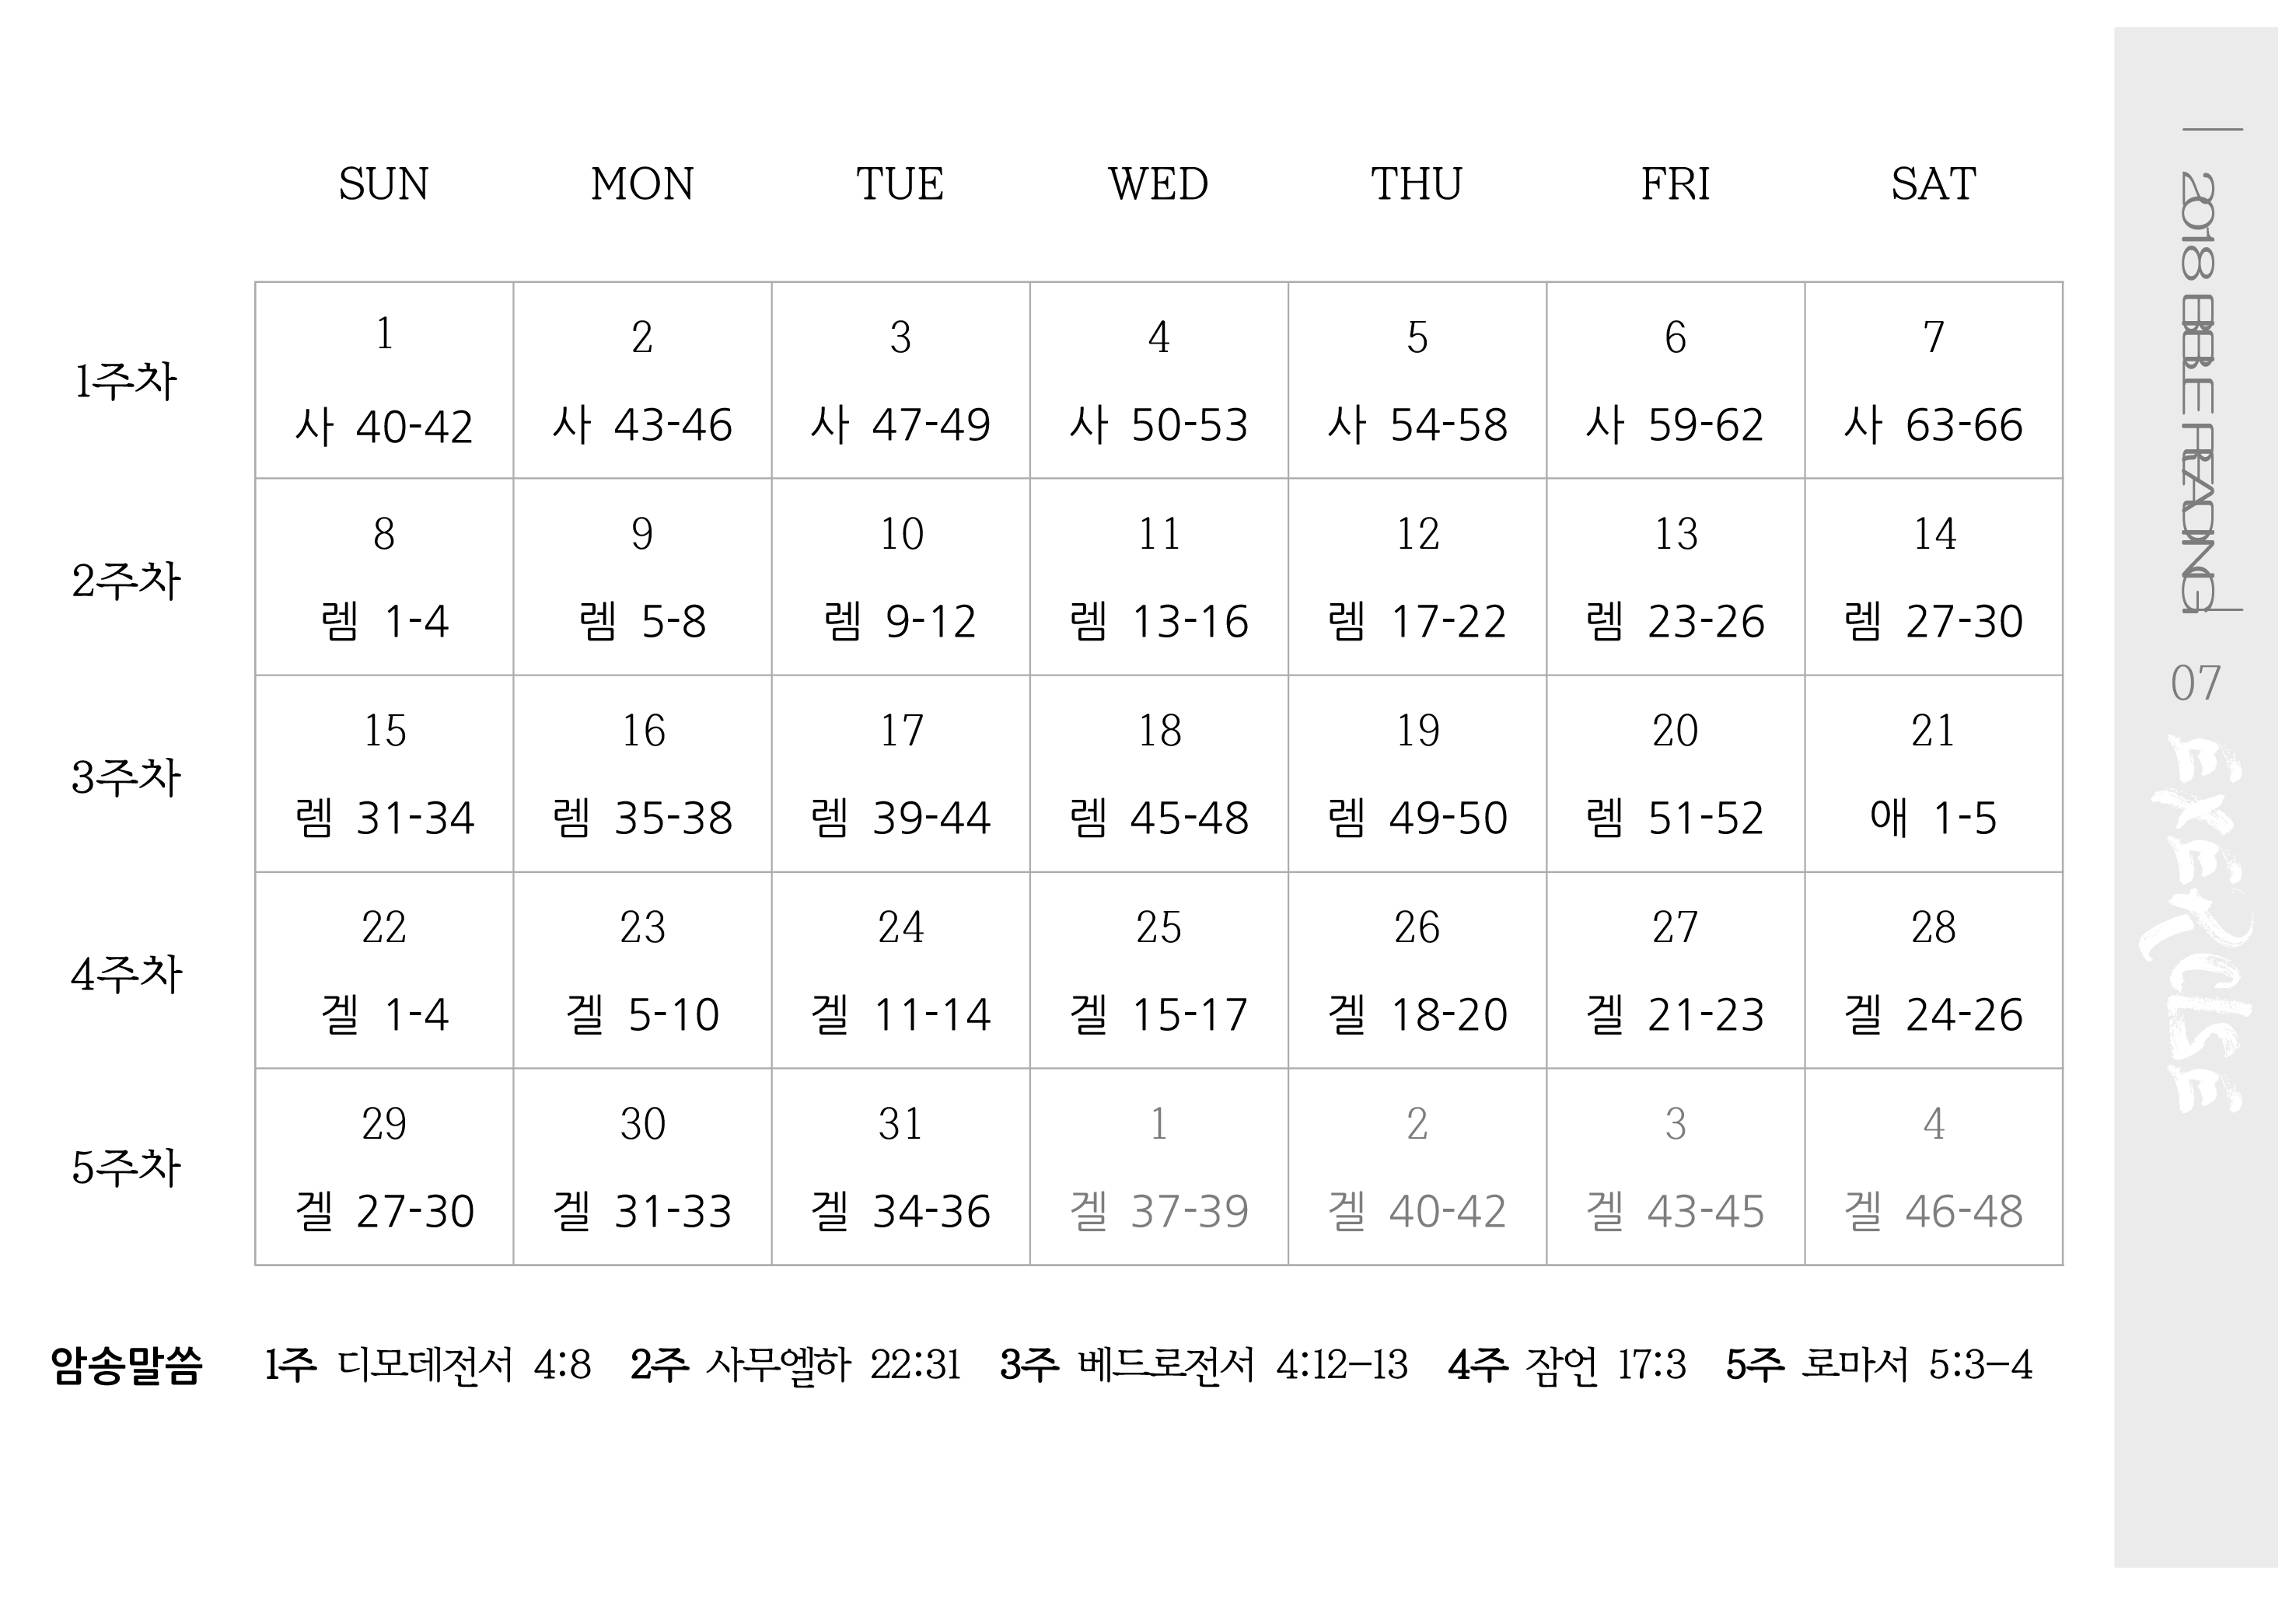Click the 암송말씀 label
This screenshot has width=2296, height=1616.
point(126,1365)
